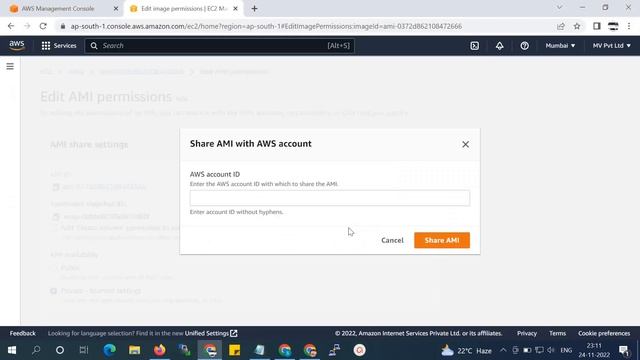Screen dimensions: 640x360
Task: Reload the current page
Action: click(x=43, y=26)
